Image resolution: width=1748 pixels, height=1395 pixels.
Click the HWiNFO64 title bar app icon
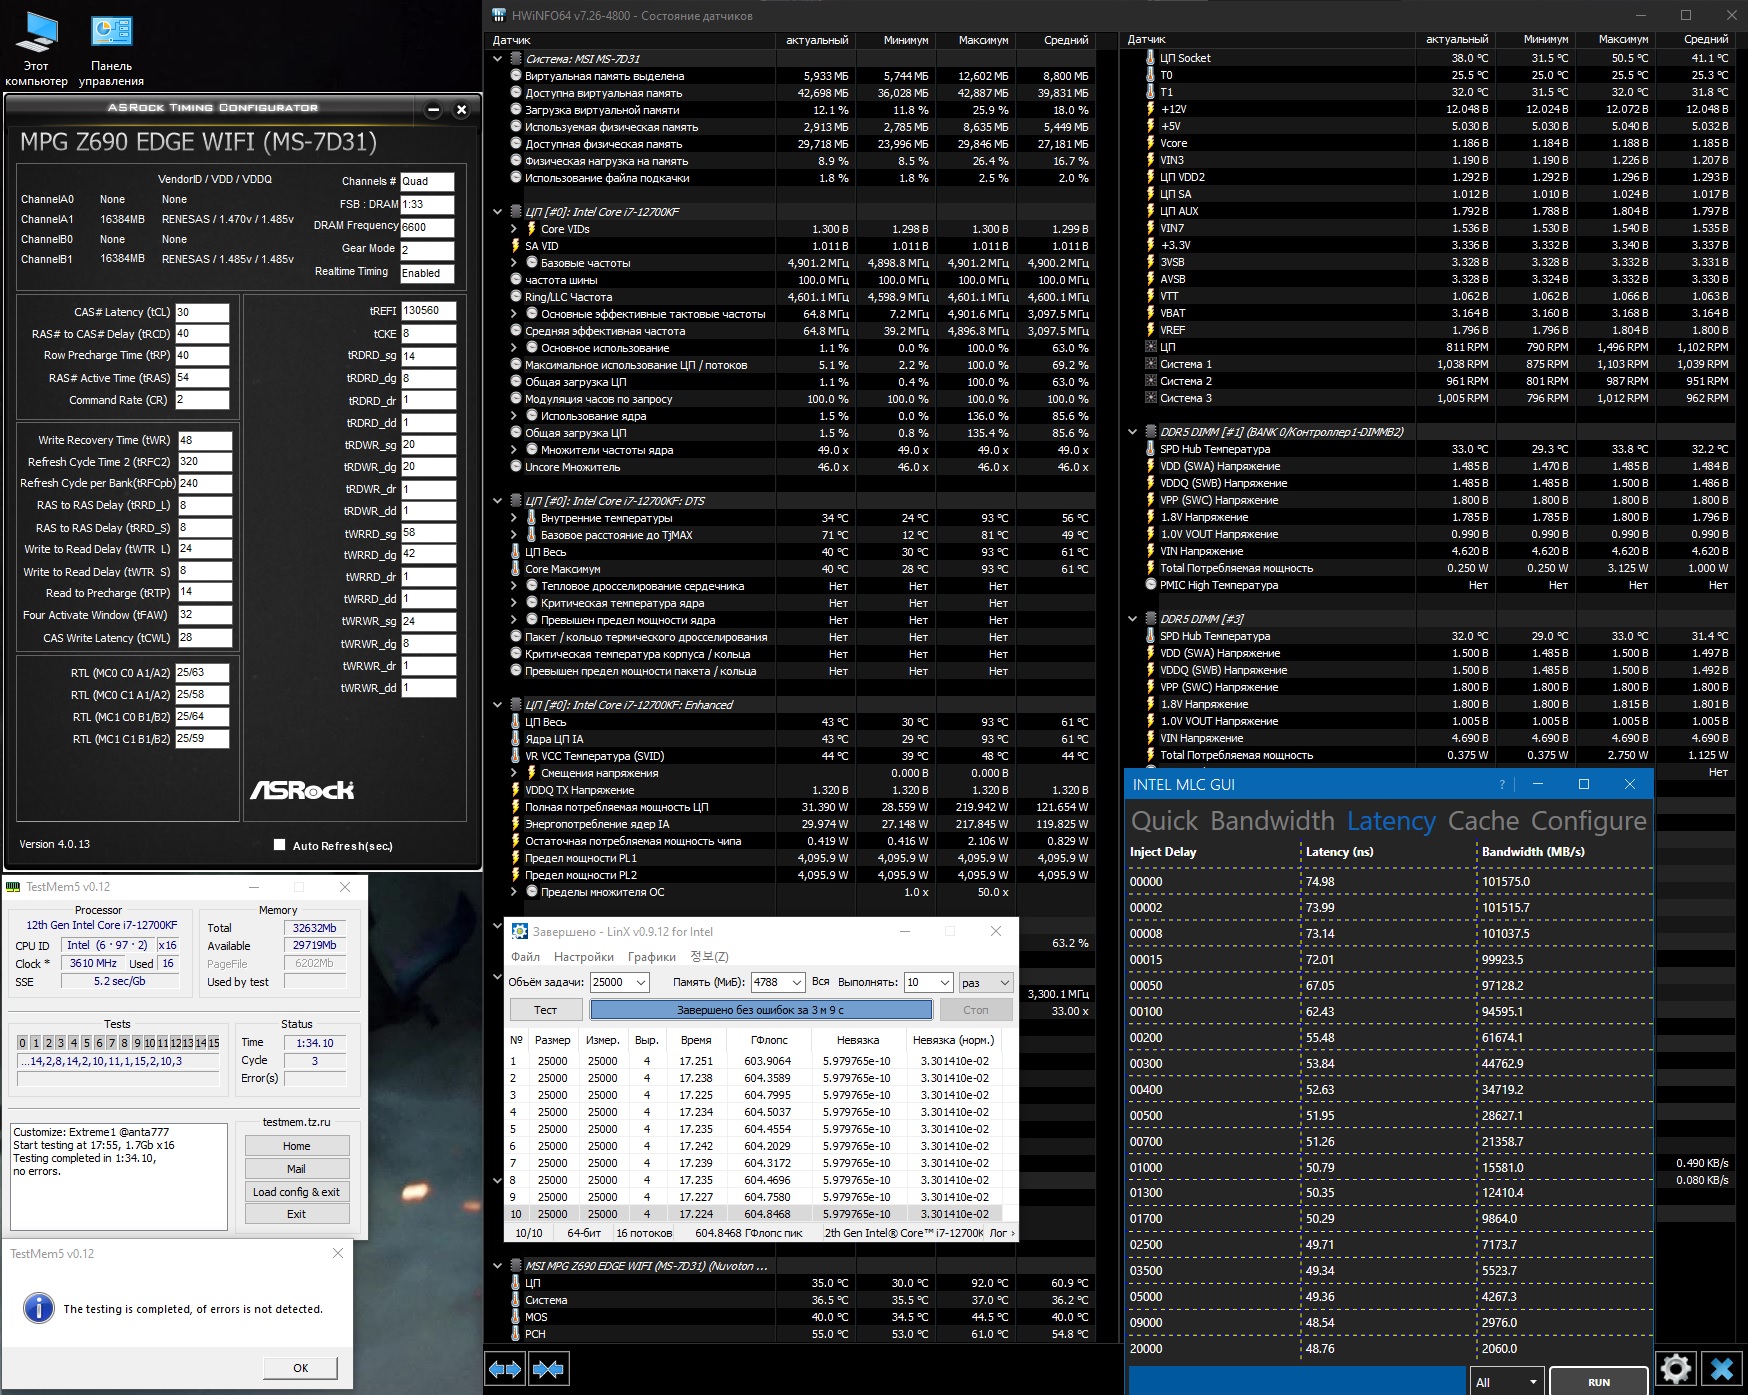pos(499,15)
